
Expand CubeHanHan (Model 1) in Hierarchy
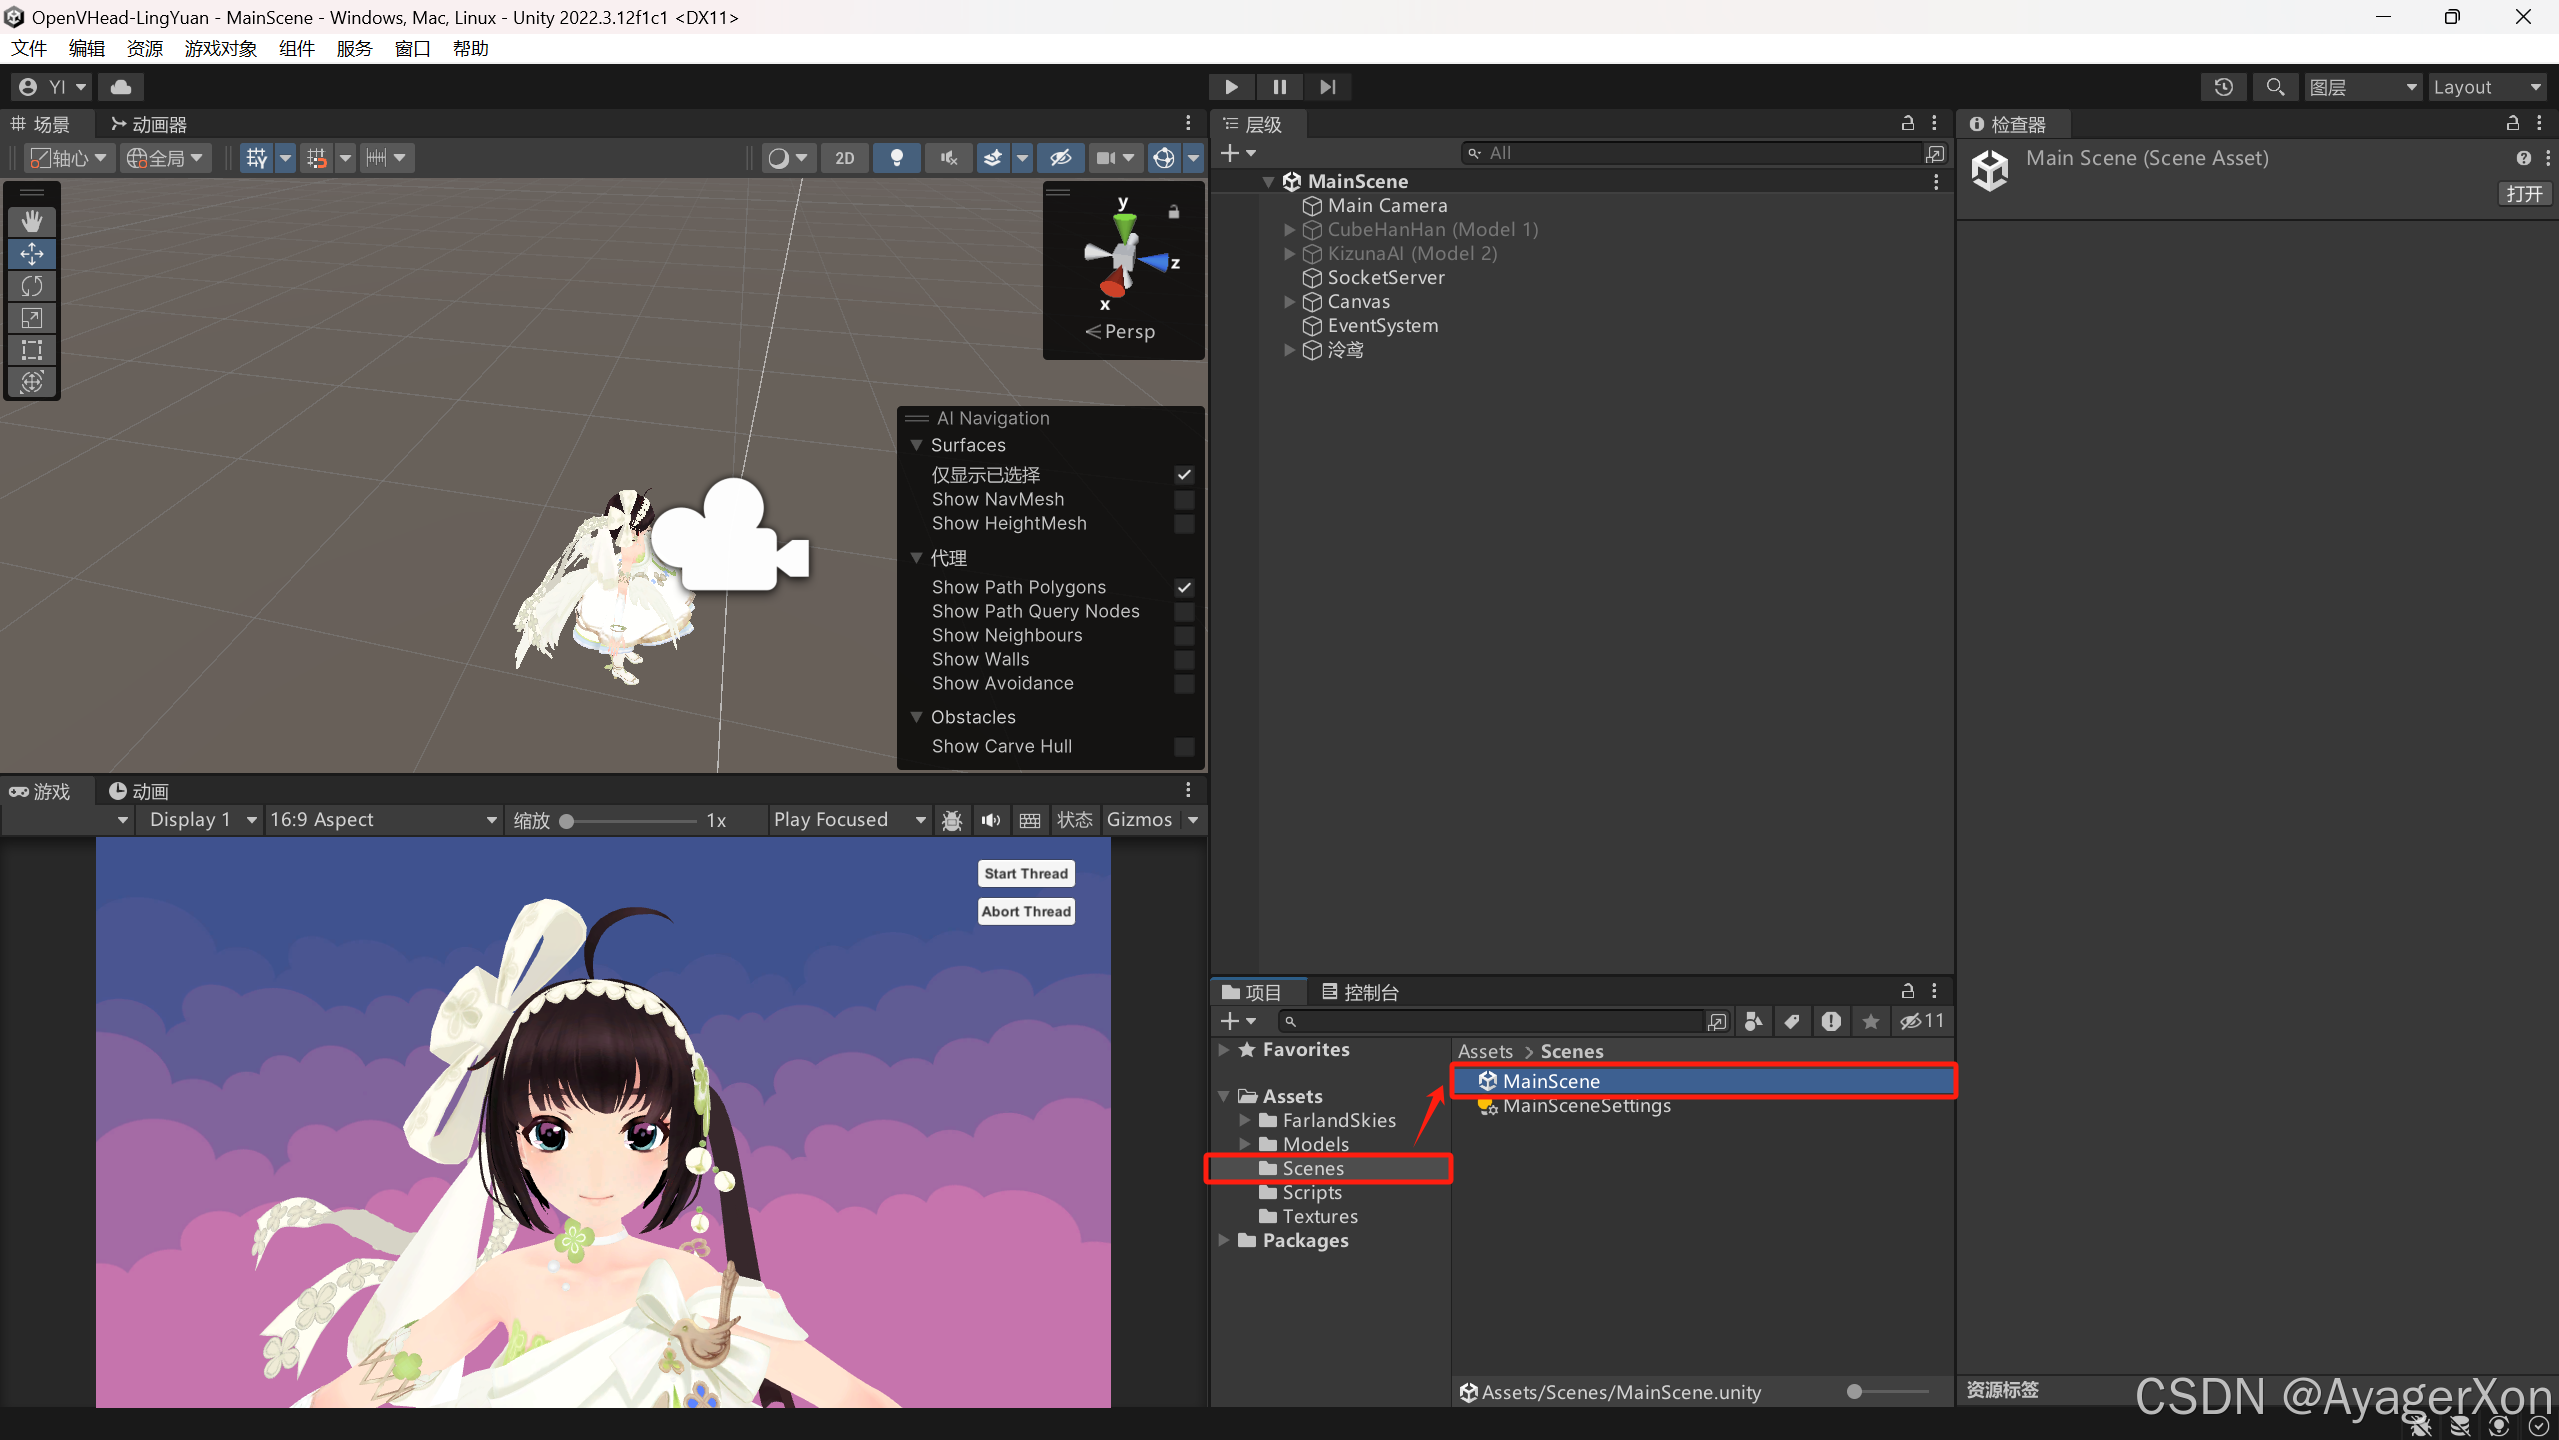(1290, 230)
